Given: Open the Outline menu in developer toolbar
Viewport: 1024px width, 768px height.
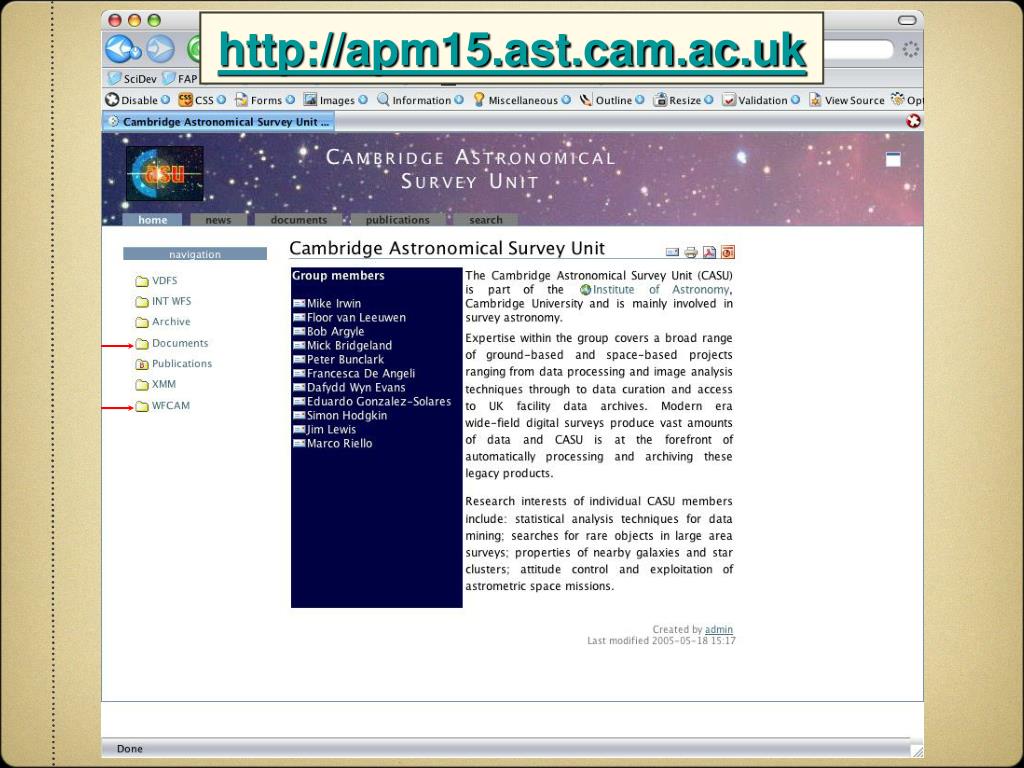Looking at the screenshot, I should [x=612, y=100].
